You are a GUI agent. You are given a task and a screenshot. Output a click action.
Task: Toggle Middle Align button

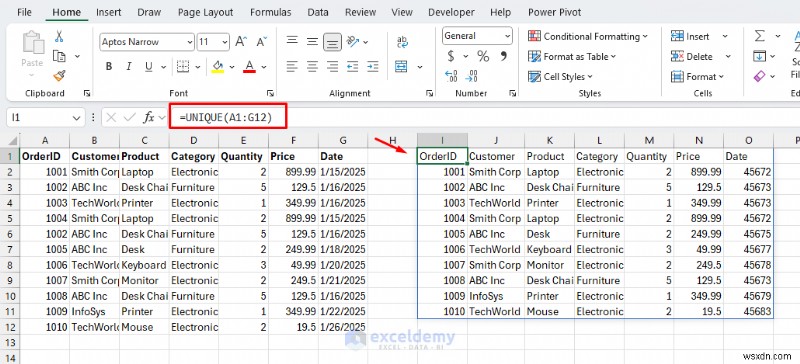point(312,41)
